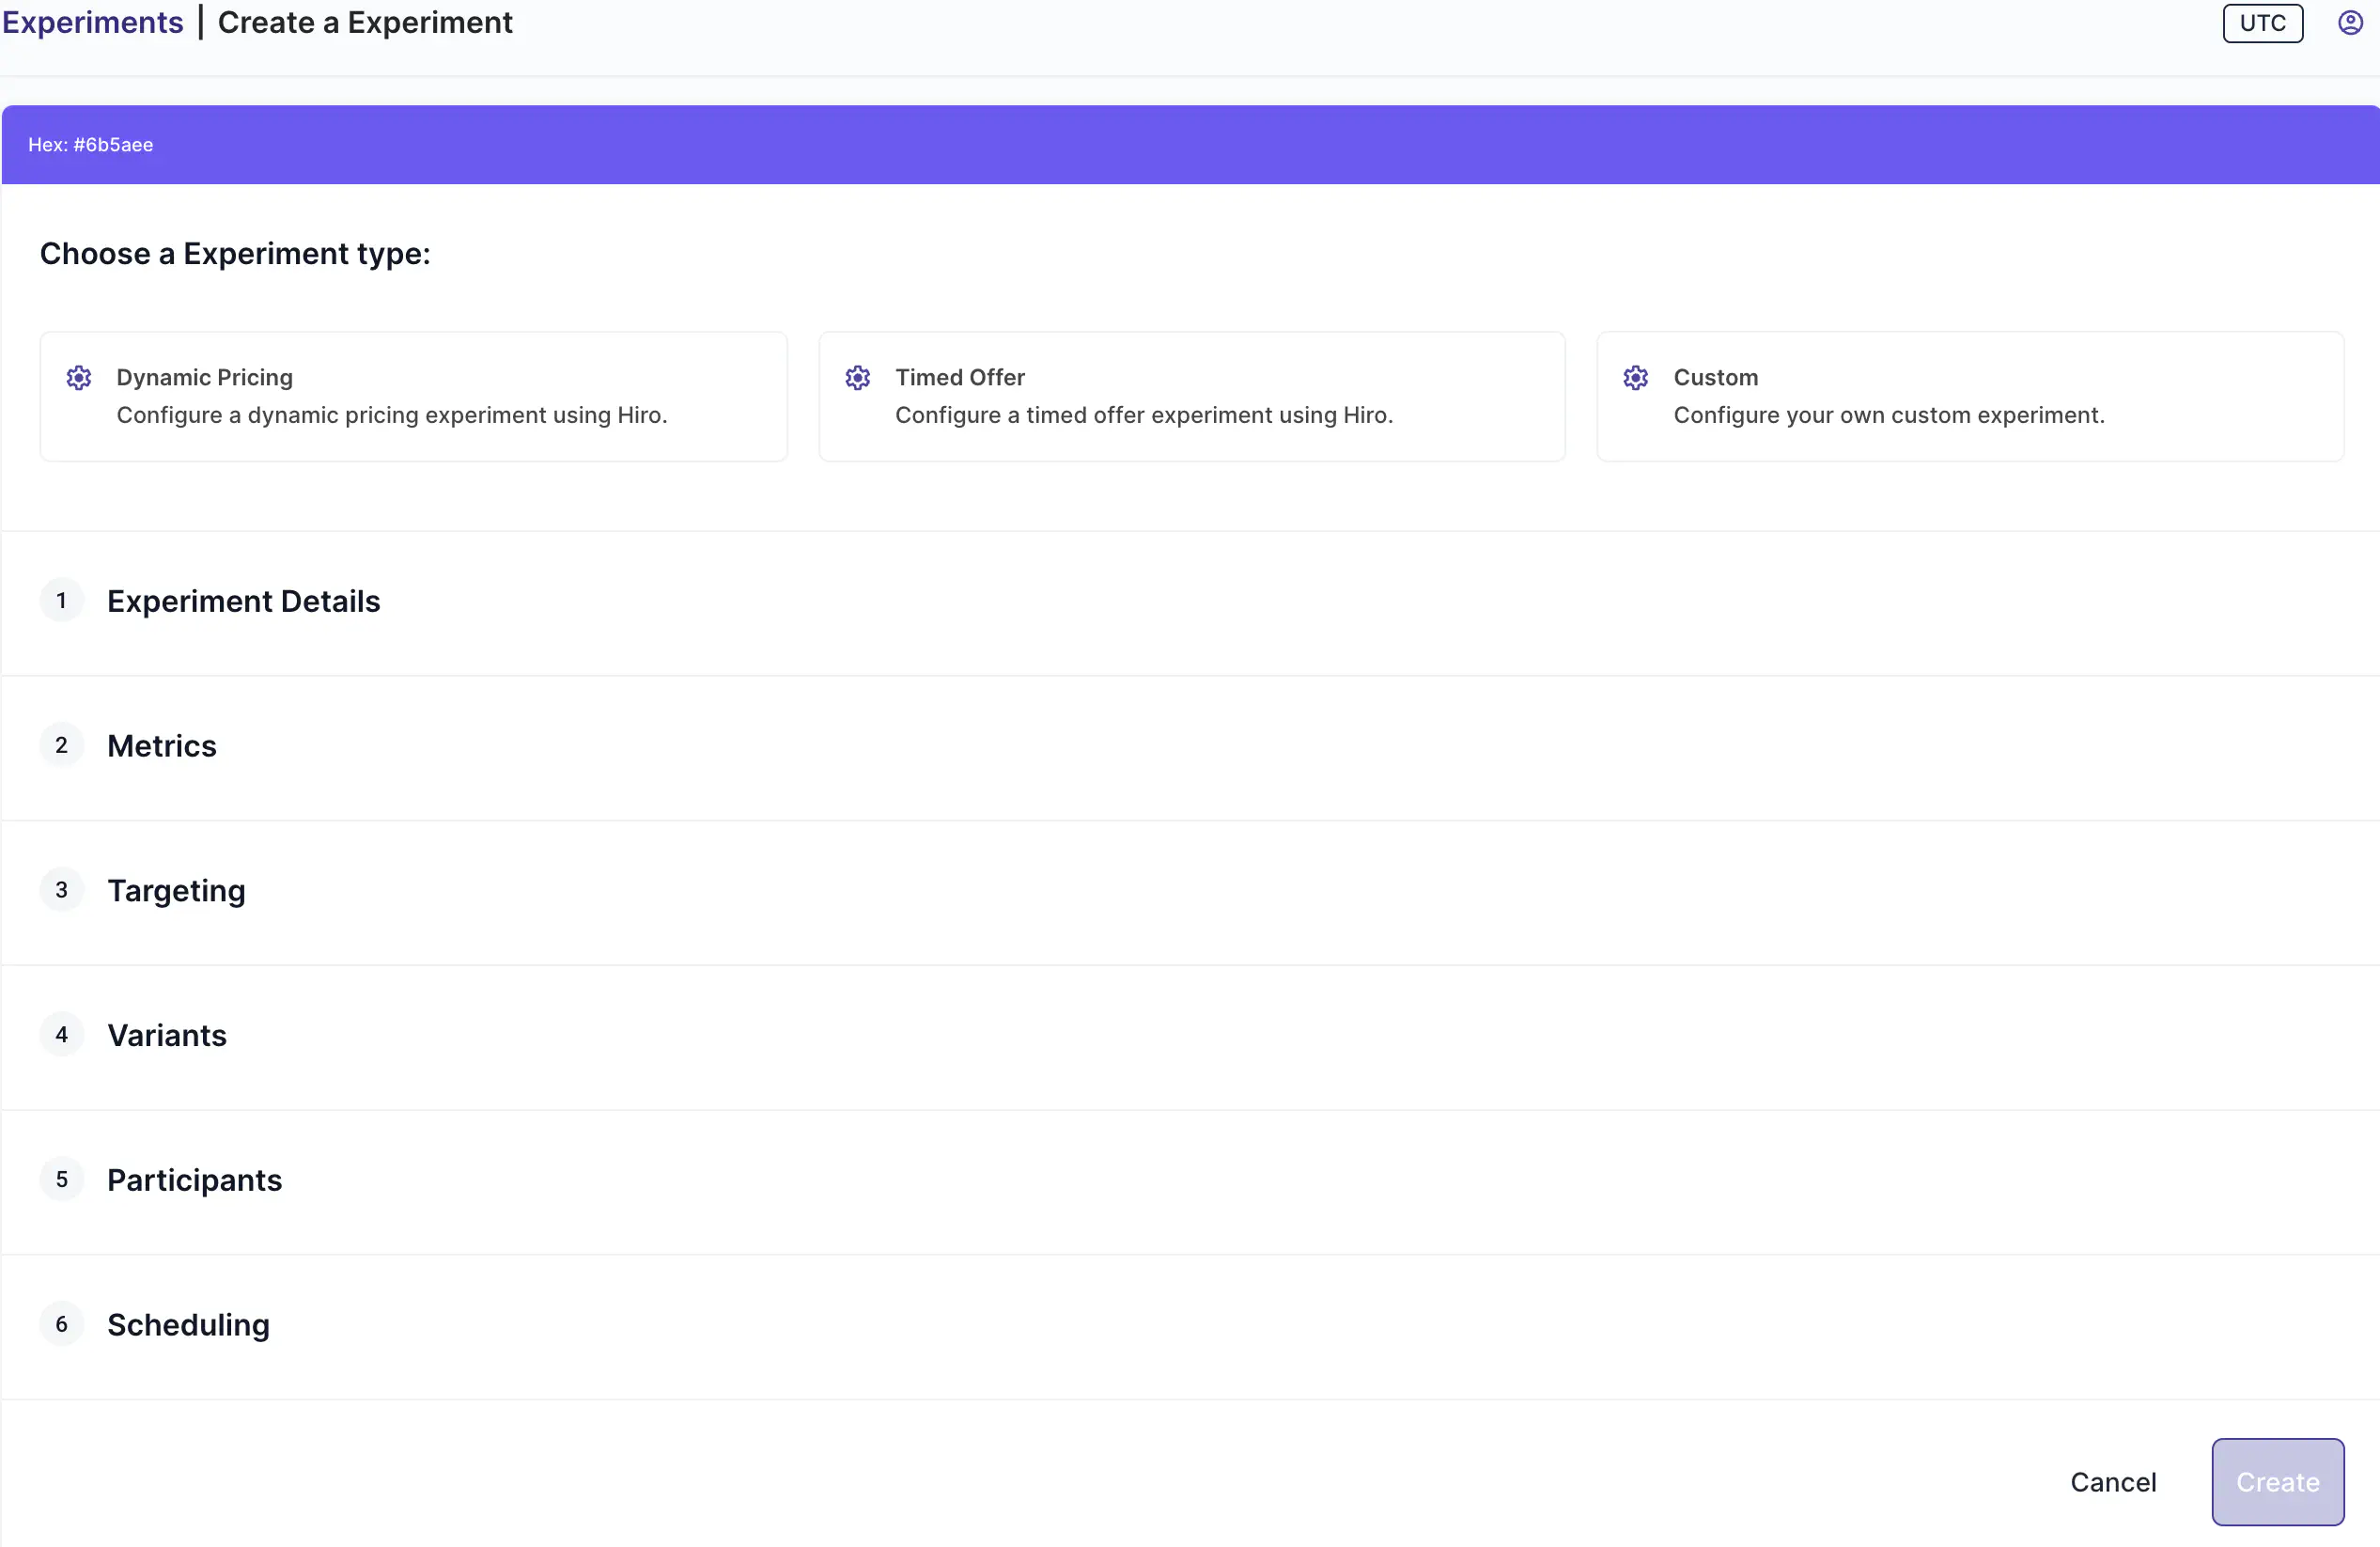Click step number 4 circle

click(62, 1034)
